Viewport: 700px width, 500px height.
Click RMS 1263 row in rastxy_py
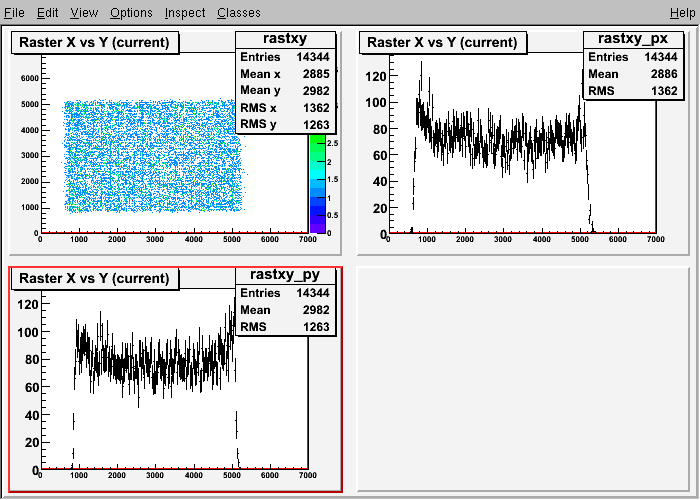285,327
